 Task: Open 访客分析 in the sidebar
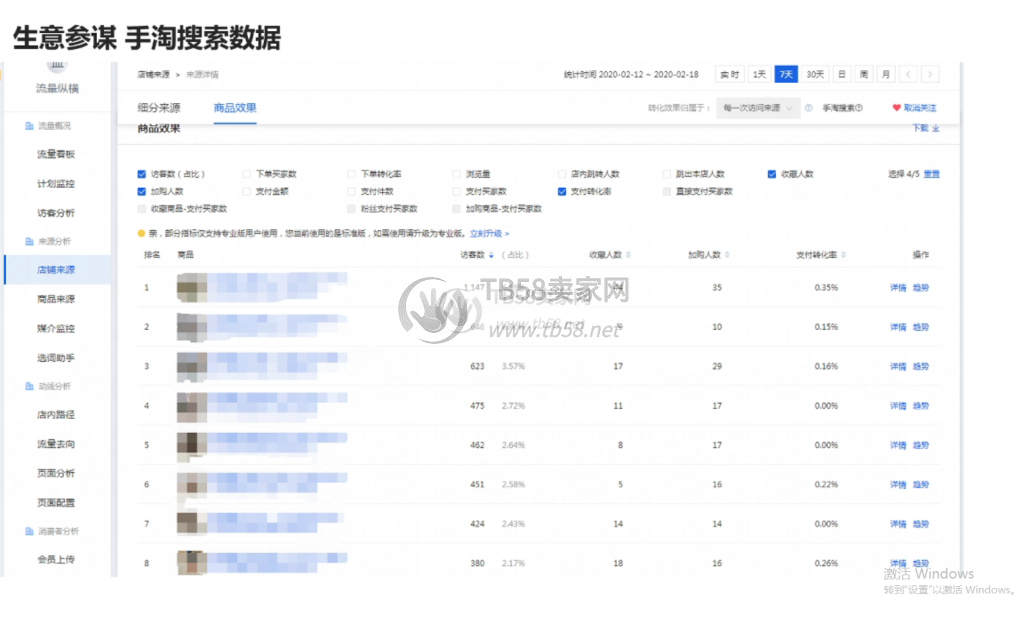[x=56, y=213]
